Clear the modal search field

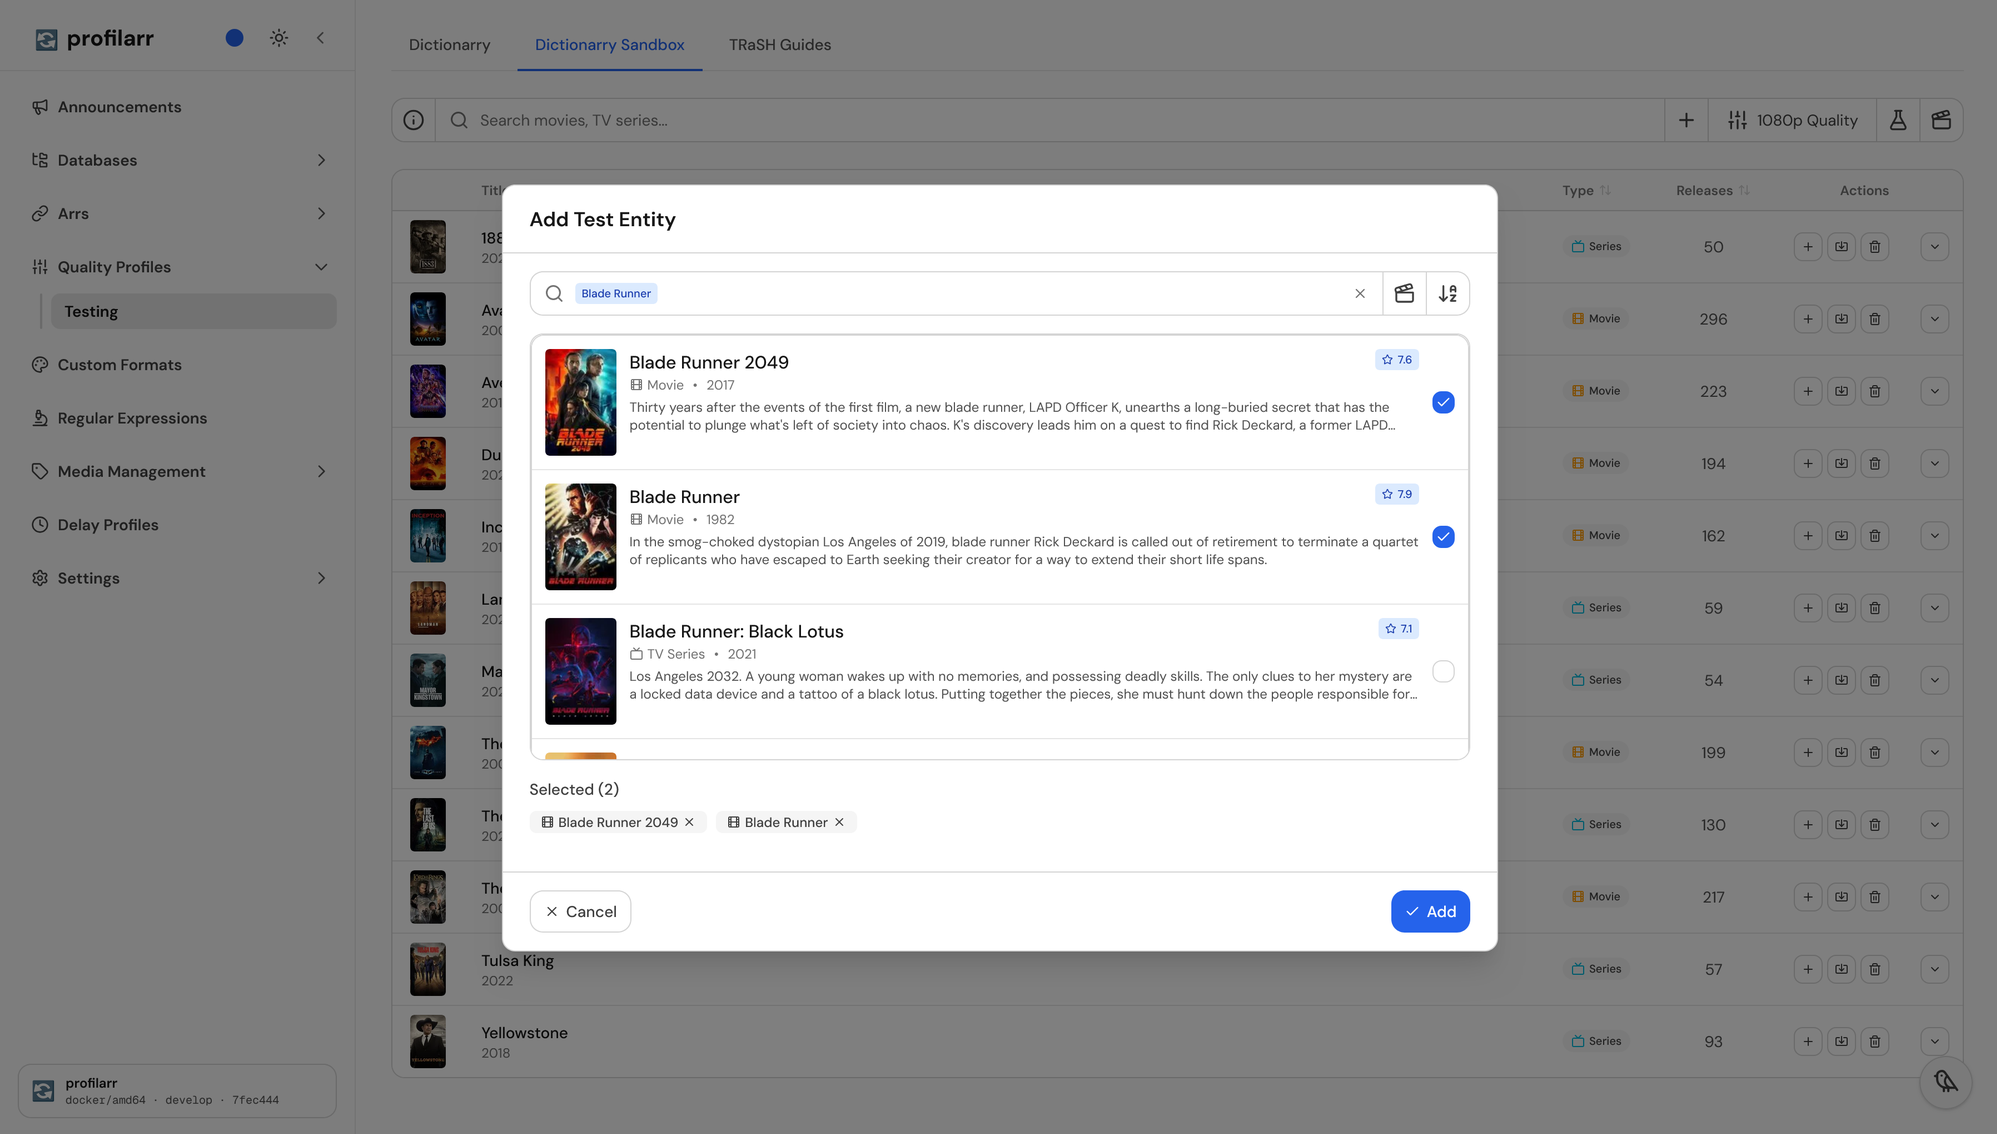pyautogui.click(x=1360, y=293)
